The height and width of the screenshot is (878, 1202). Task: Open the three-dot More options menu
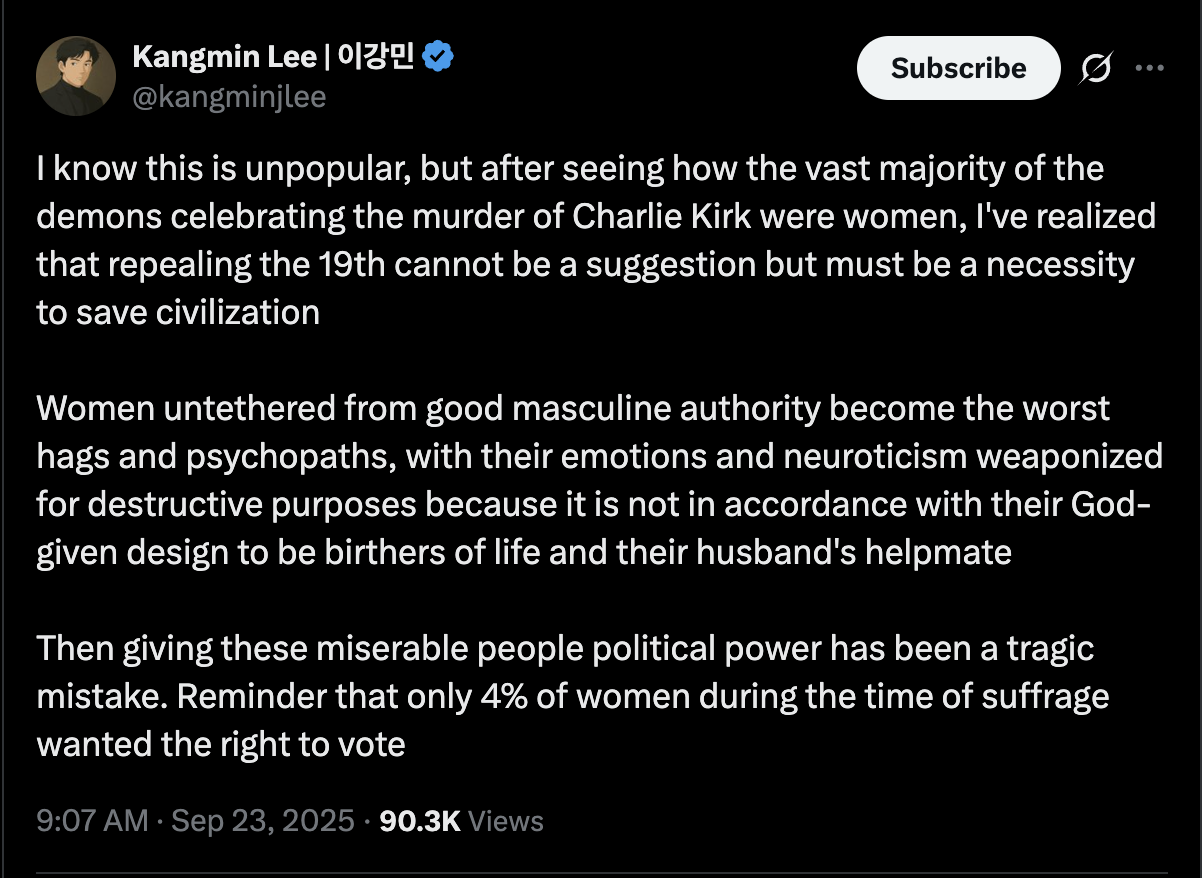(1150, 68)
